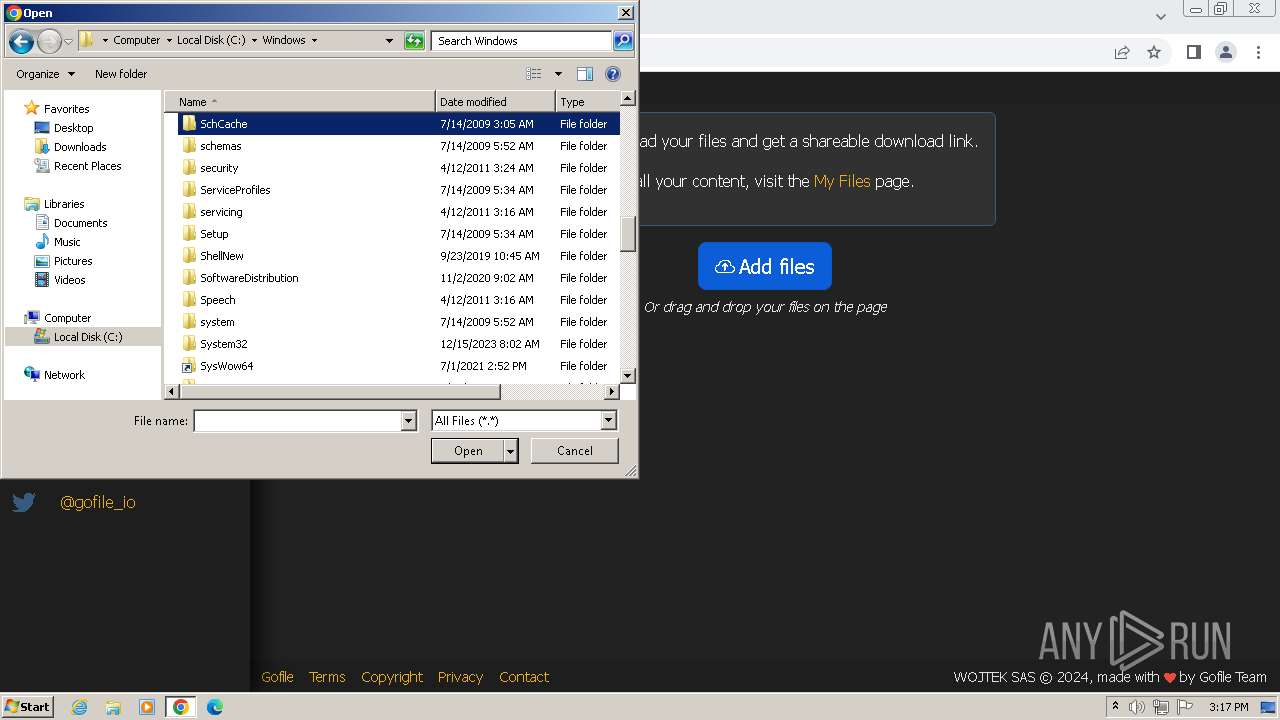
Task: Click the Add files button
Action: pyautogui.click(x=765, y=266)
